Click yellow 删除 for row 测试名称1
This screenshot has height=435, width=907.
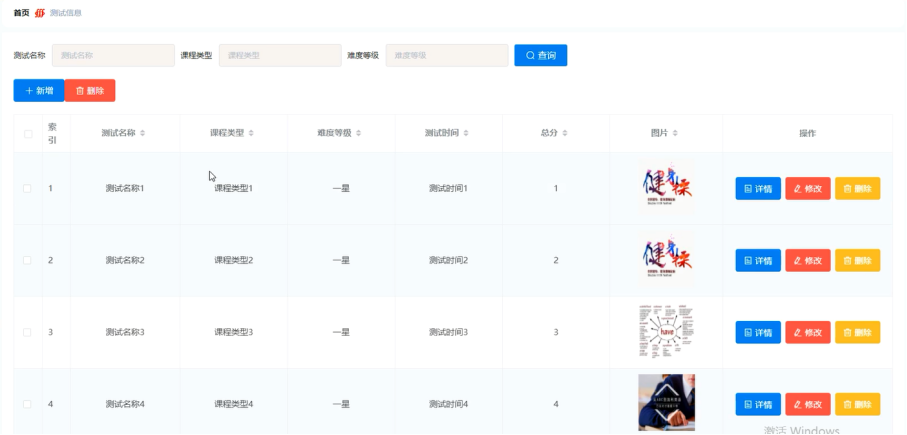[857, 189]
